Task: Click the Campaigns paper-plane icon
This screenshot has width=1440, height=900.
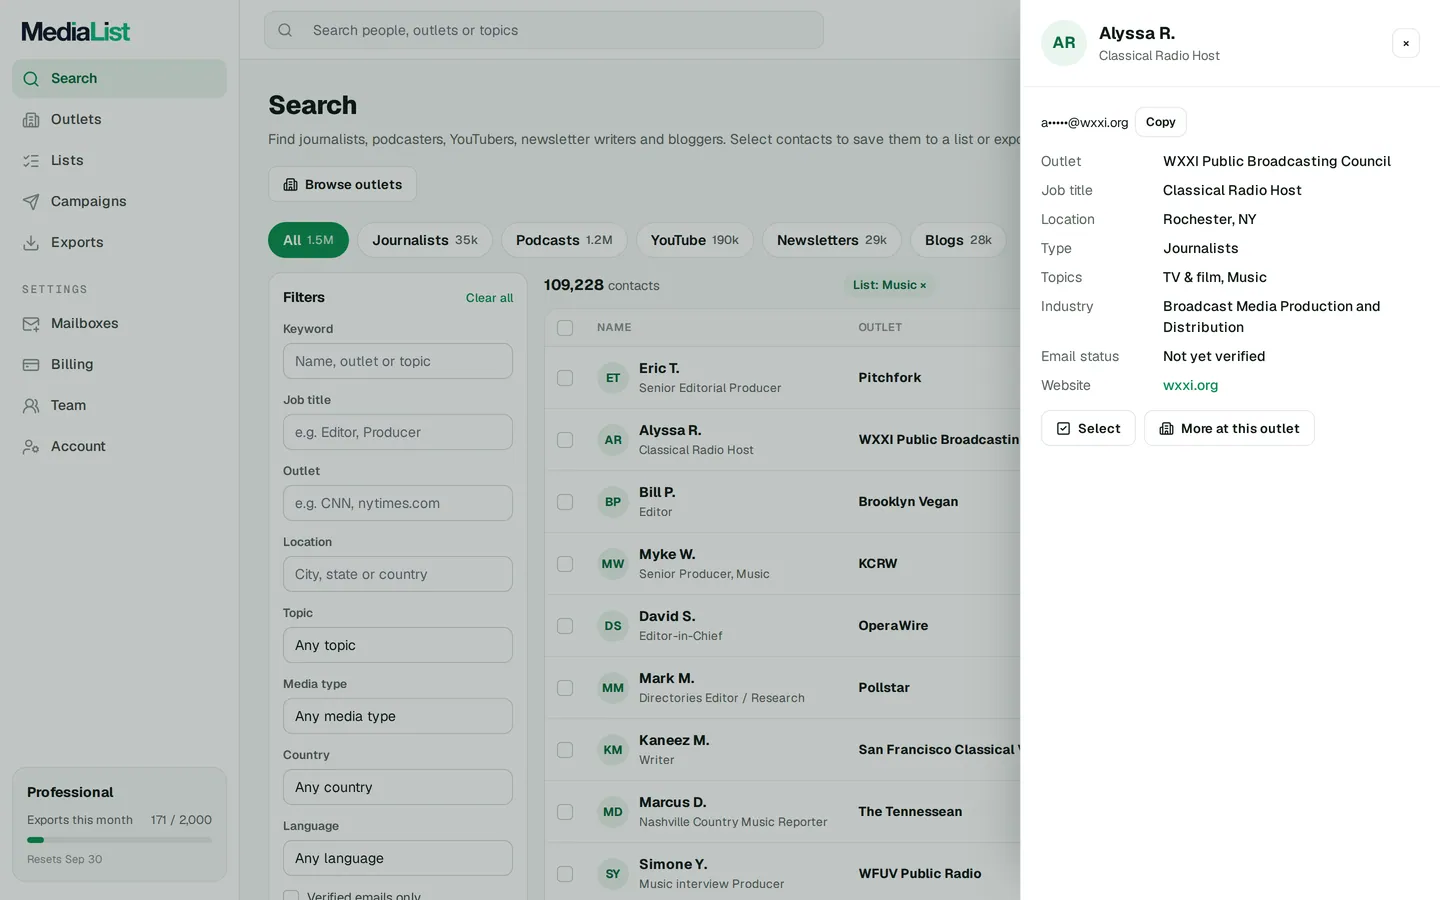Action: (x=31, y=202)
